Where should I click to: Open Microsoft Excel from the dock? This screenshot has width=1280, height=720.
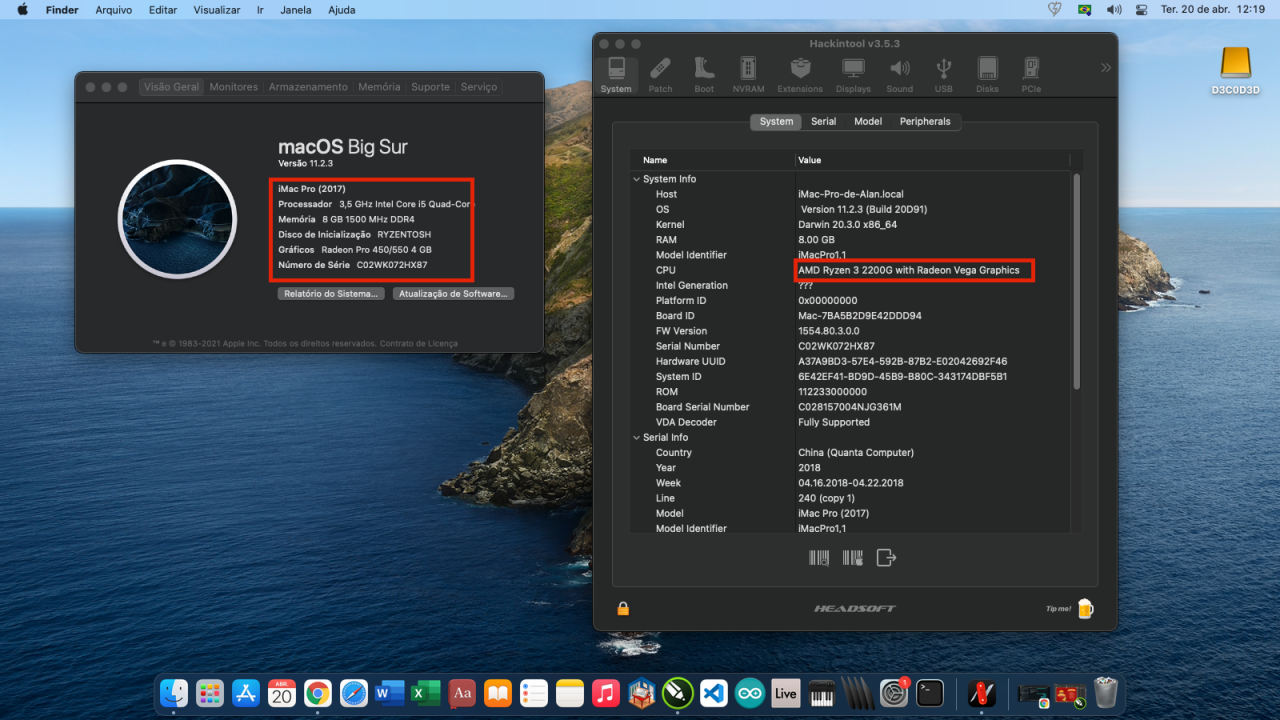[x=426, y=692]
